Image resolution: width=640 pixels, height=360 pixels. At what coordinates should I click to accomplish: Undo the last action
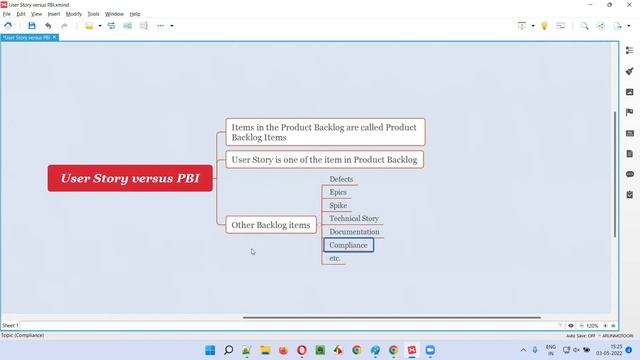(x=48, y=26)
